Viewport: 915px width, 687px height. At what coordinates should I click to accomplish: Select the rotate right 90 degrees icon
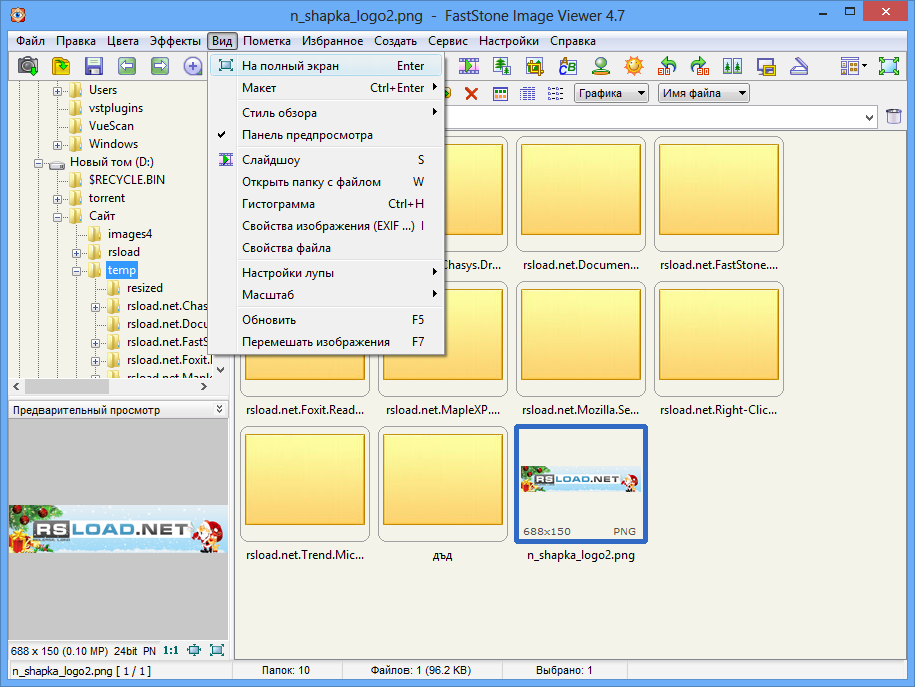click(x=699, y=65)
